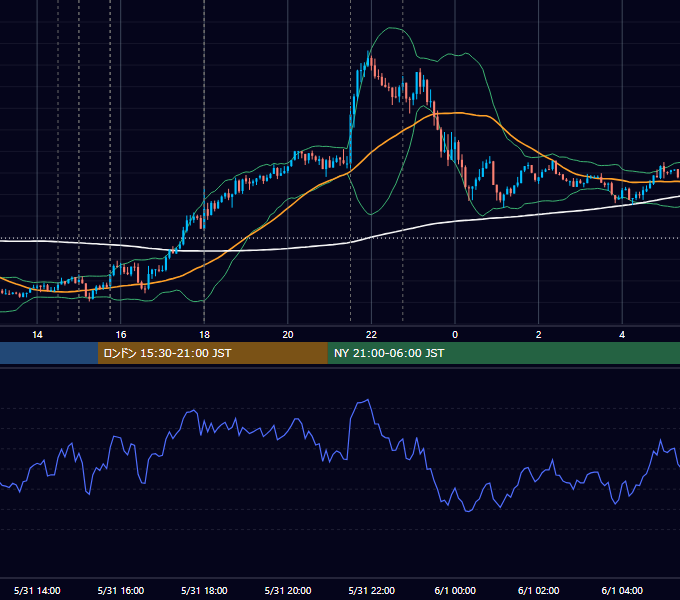
Task: Click the hour label 4 on price chart axis
Action: click(622, 335)
